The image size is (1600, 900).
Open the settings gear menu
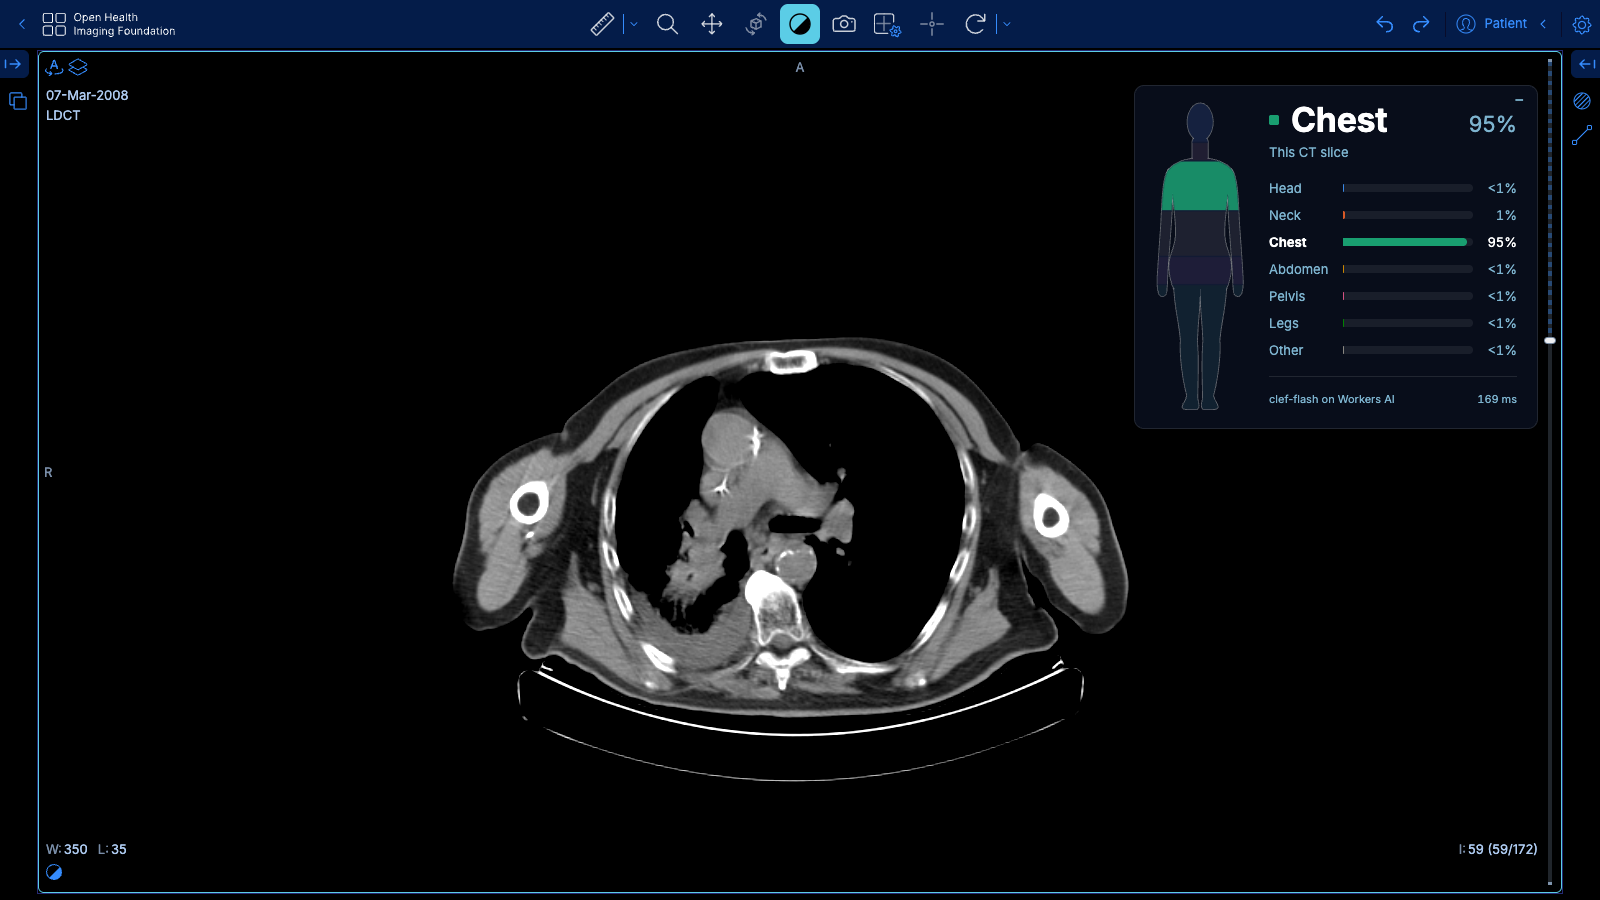(x=1582, y=24)
